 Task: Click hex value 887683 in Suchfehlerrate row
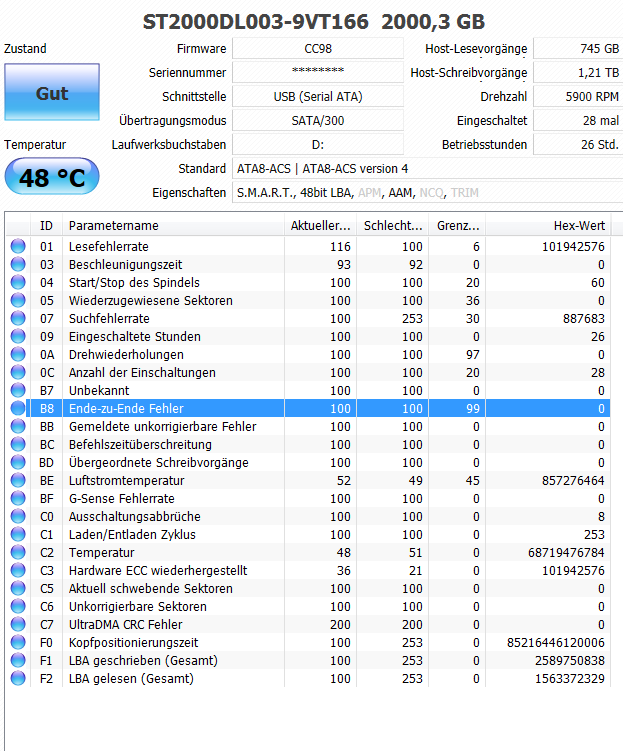(584, 318)
